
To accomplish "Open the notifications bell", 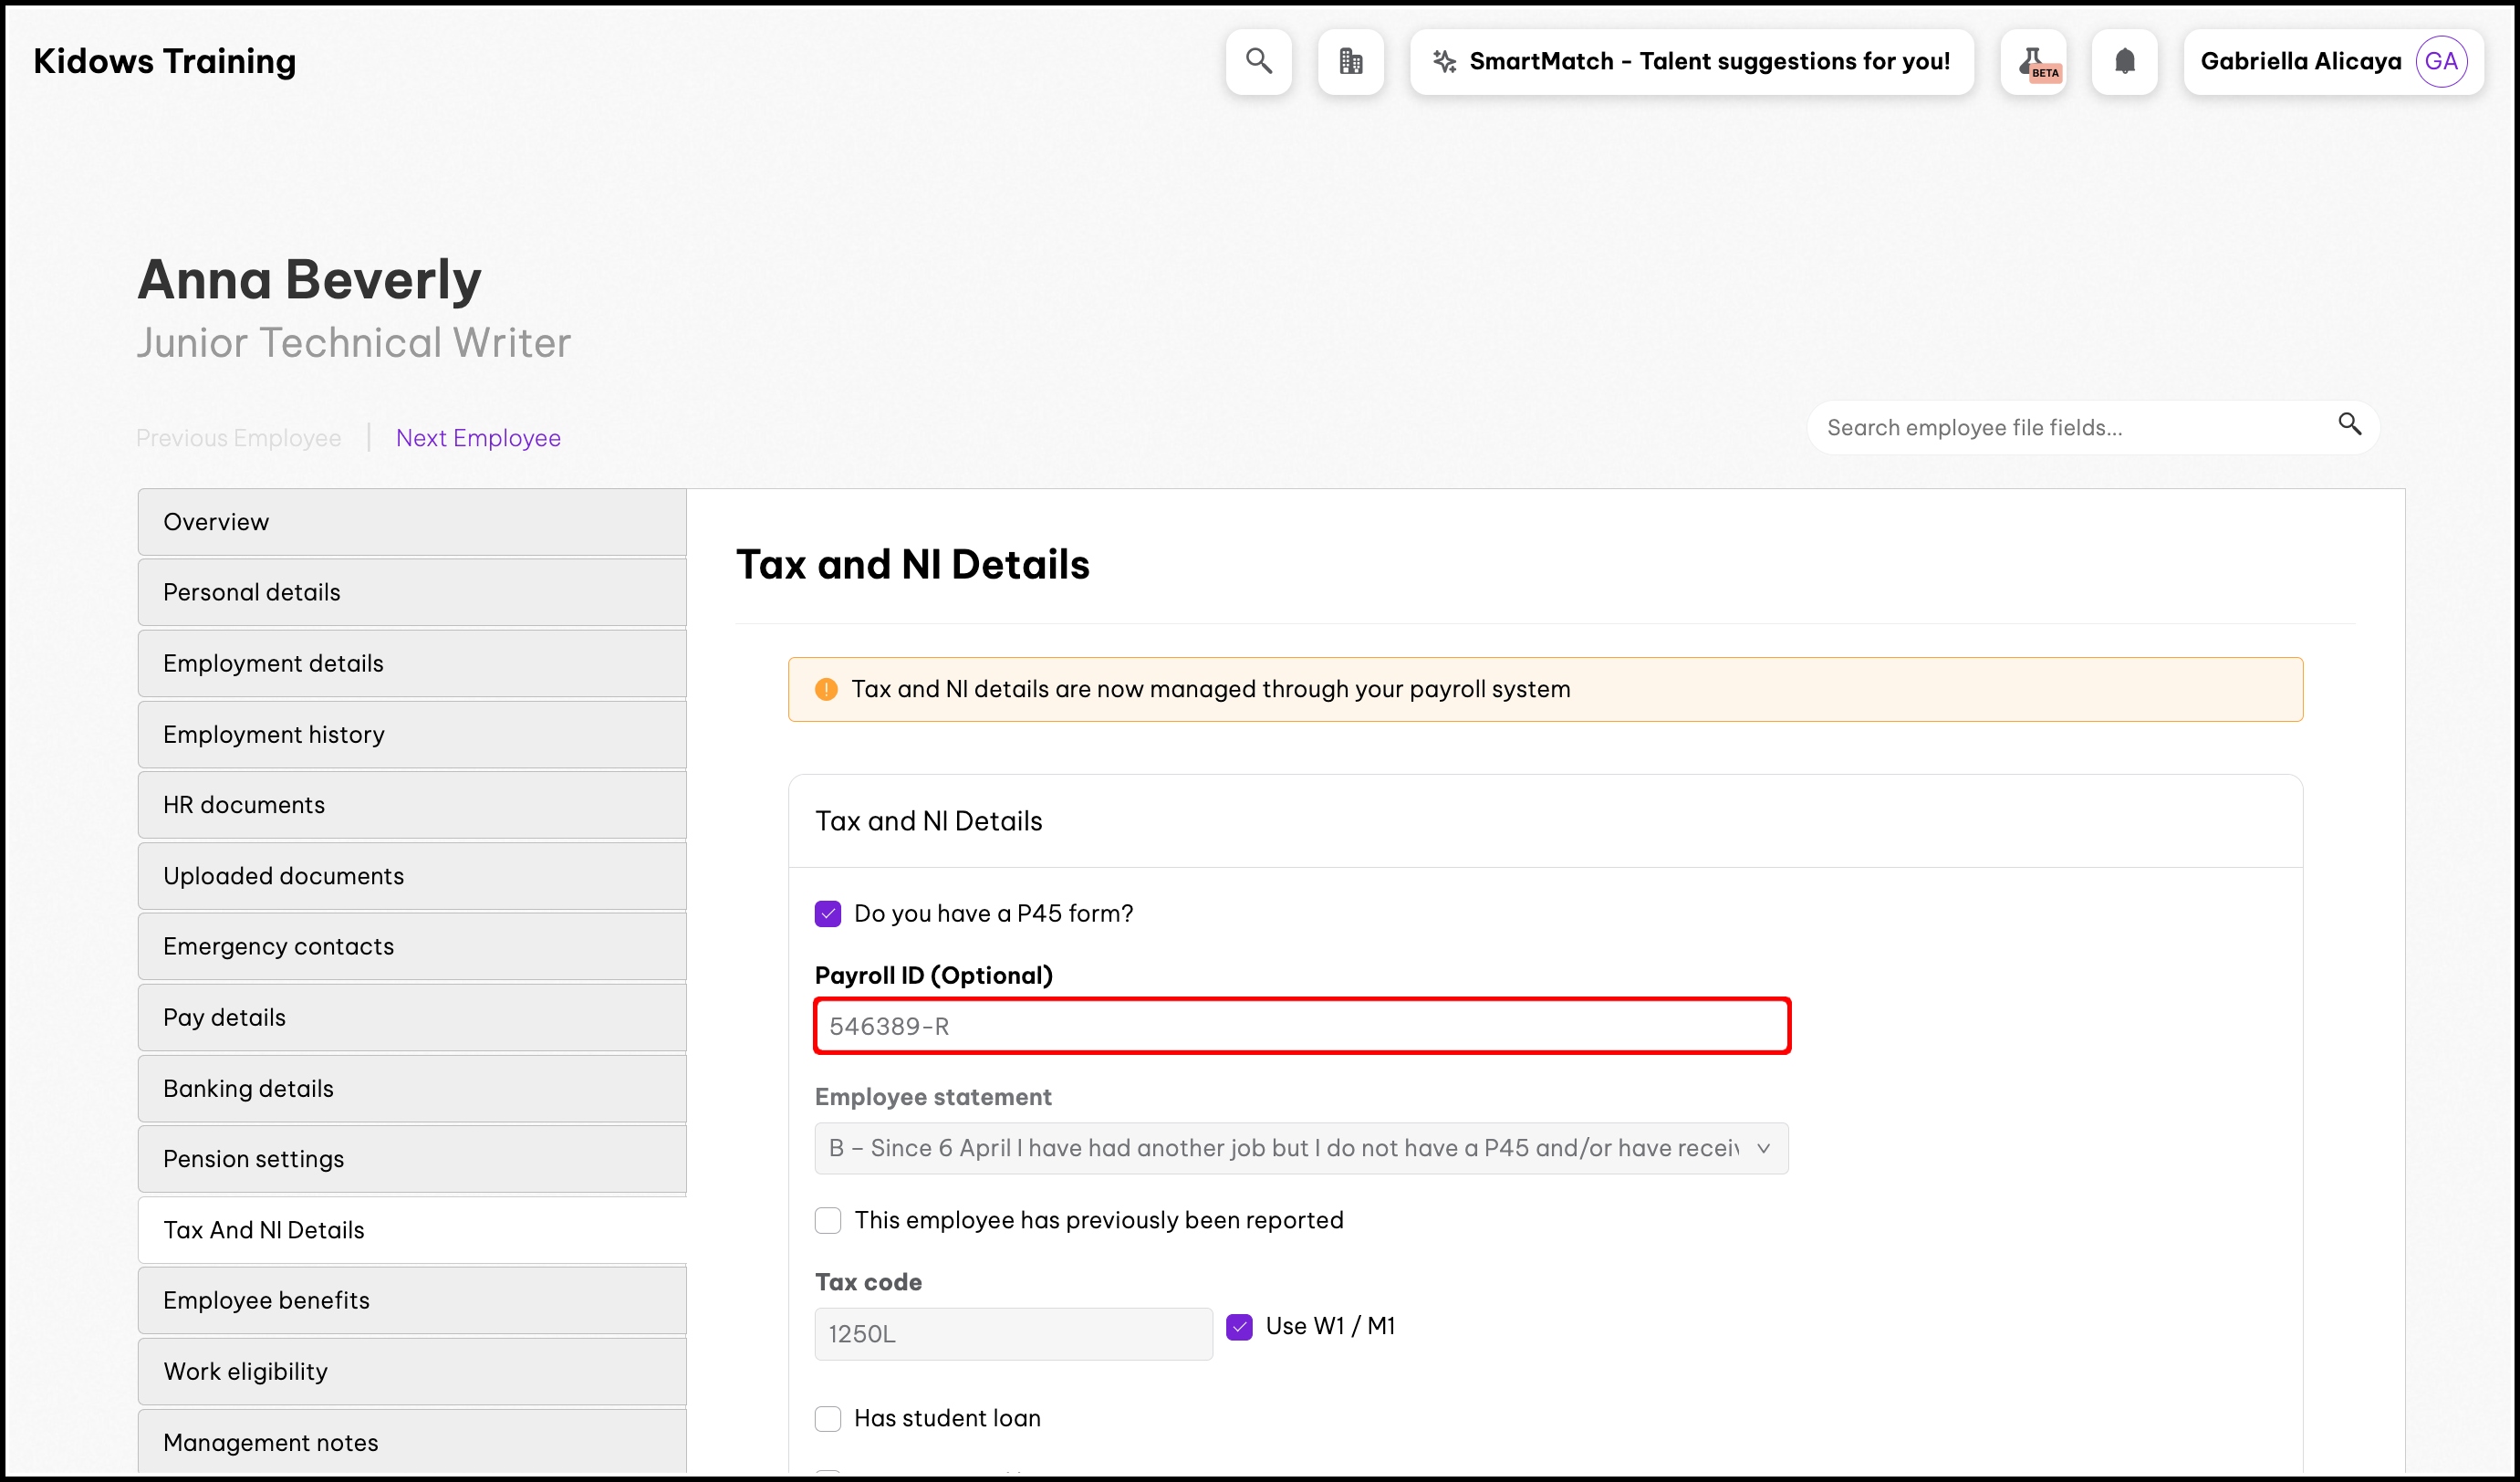I will click(x=2124, y=61).
